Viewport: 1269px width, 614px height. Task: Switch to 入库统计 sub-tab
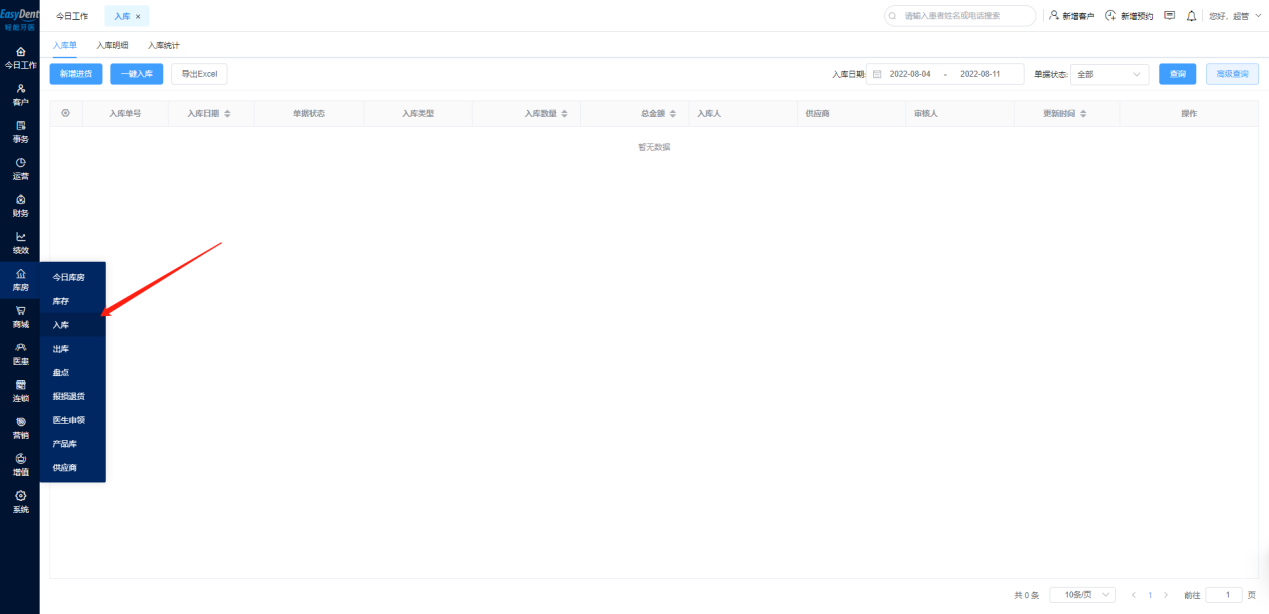tap(164, 45)
